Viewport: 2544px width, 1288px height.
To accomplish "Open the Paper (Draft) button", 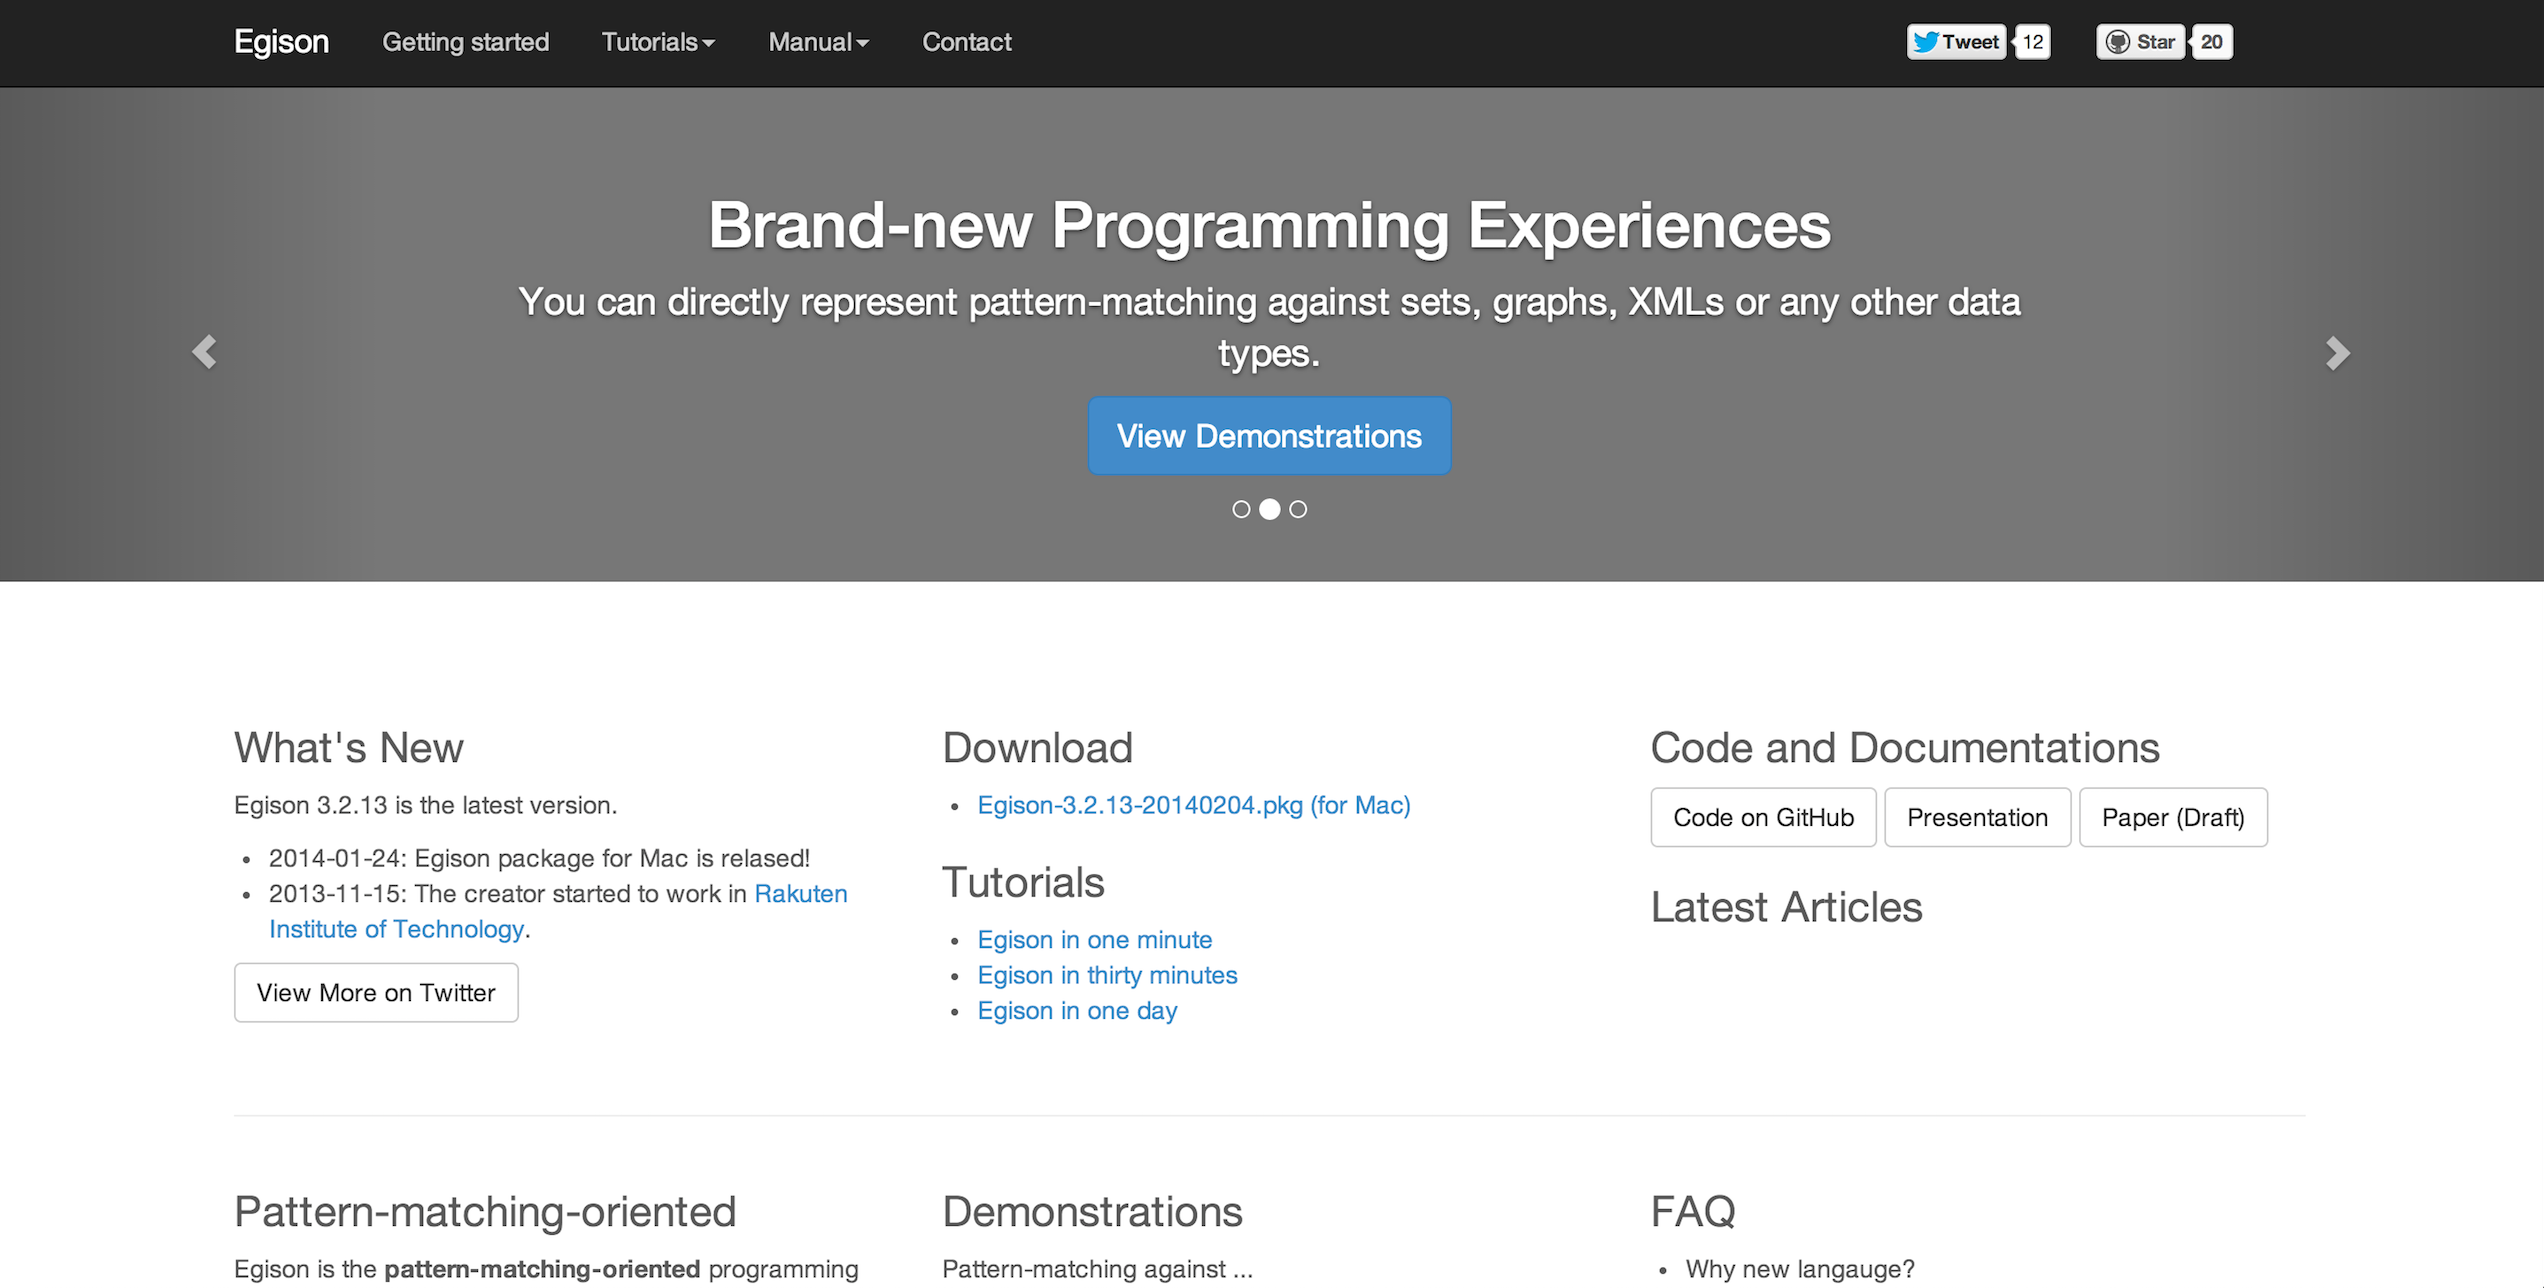I will (x=2173, y=818).
